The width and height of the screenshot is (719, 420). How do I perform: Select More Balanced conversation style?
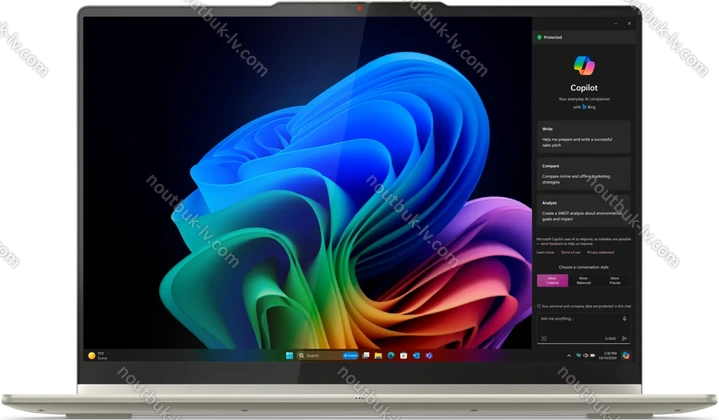583,281
